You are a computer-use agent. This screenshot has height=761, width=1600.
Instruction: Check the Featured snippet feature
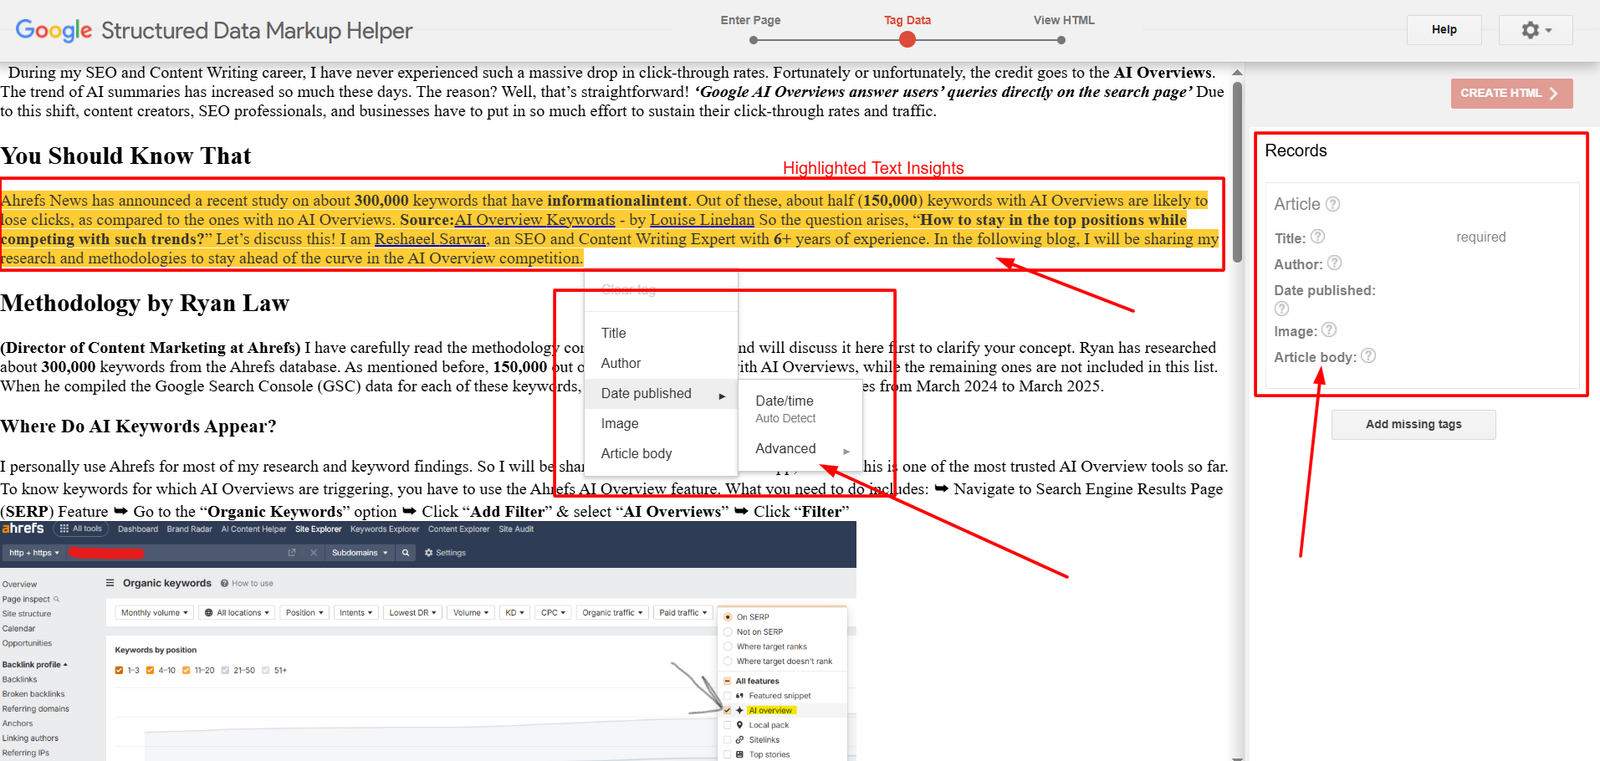point(728,696)
